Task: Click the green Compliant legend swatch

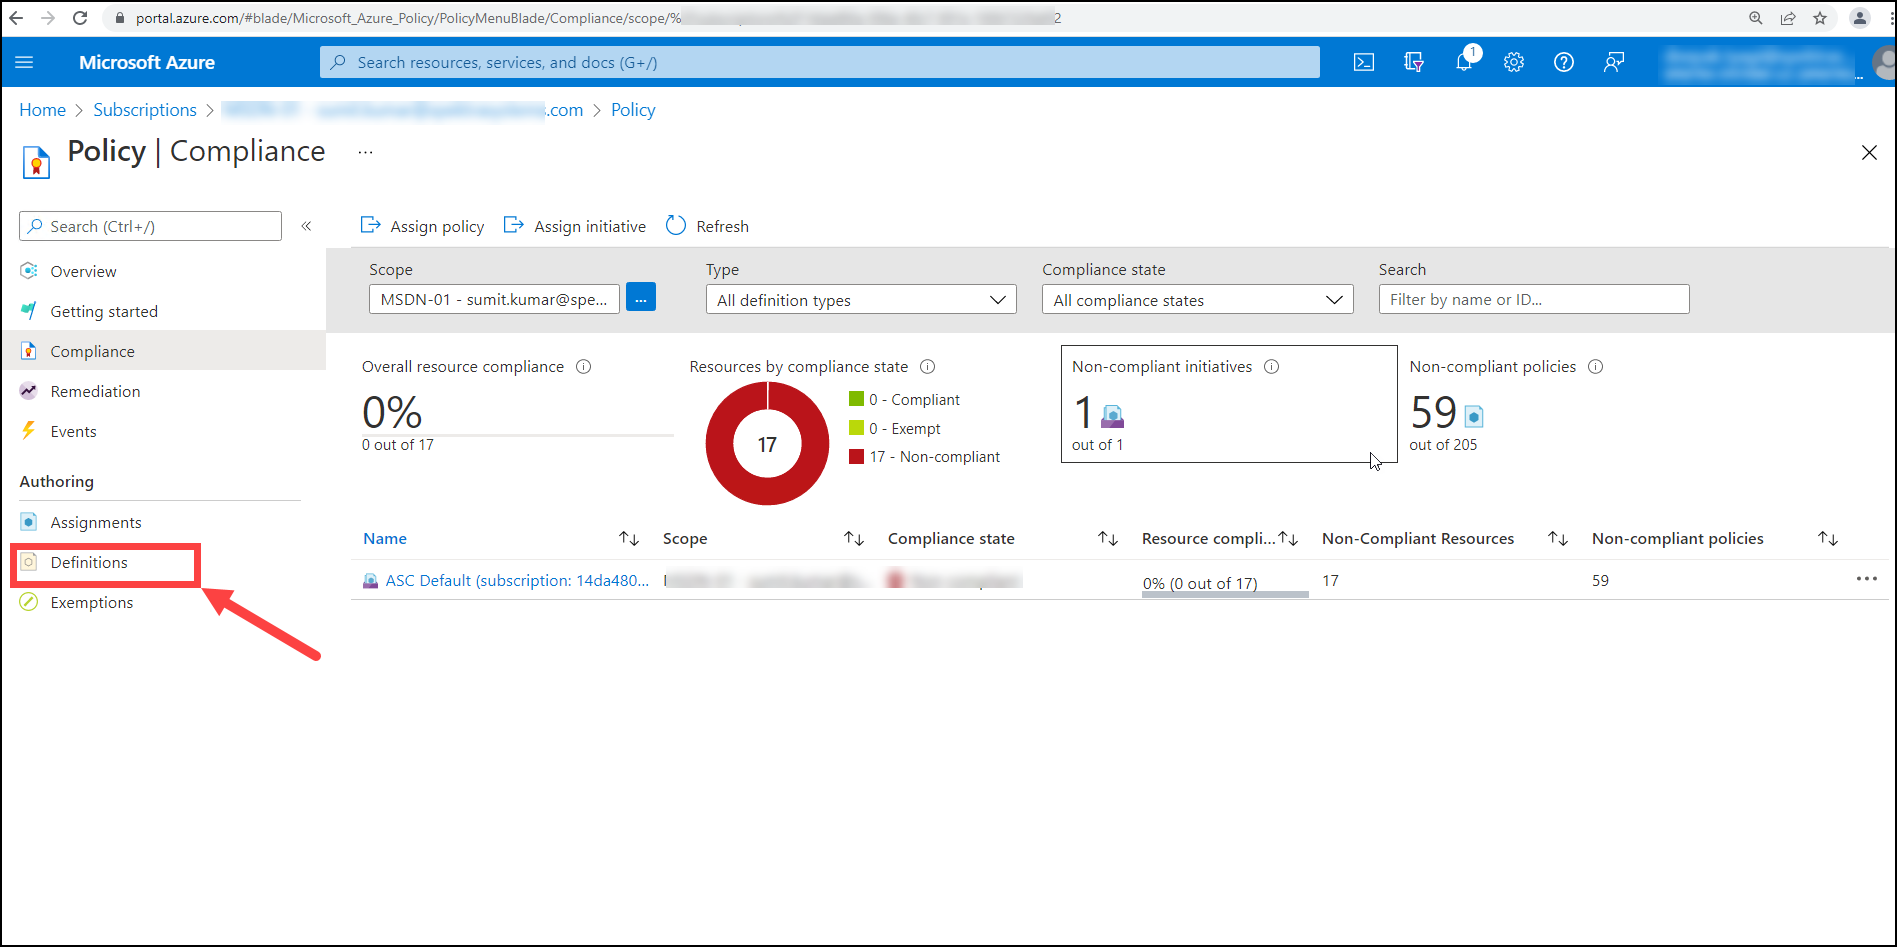Action: [856, 399]
